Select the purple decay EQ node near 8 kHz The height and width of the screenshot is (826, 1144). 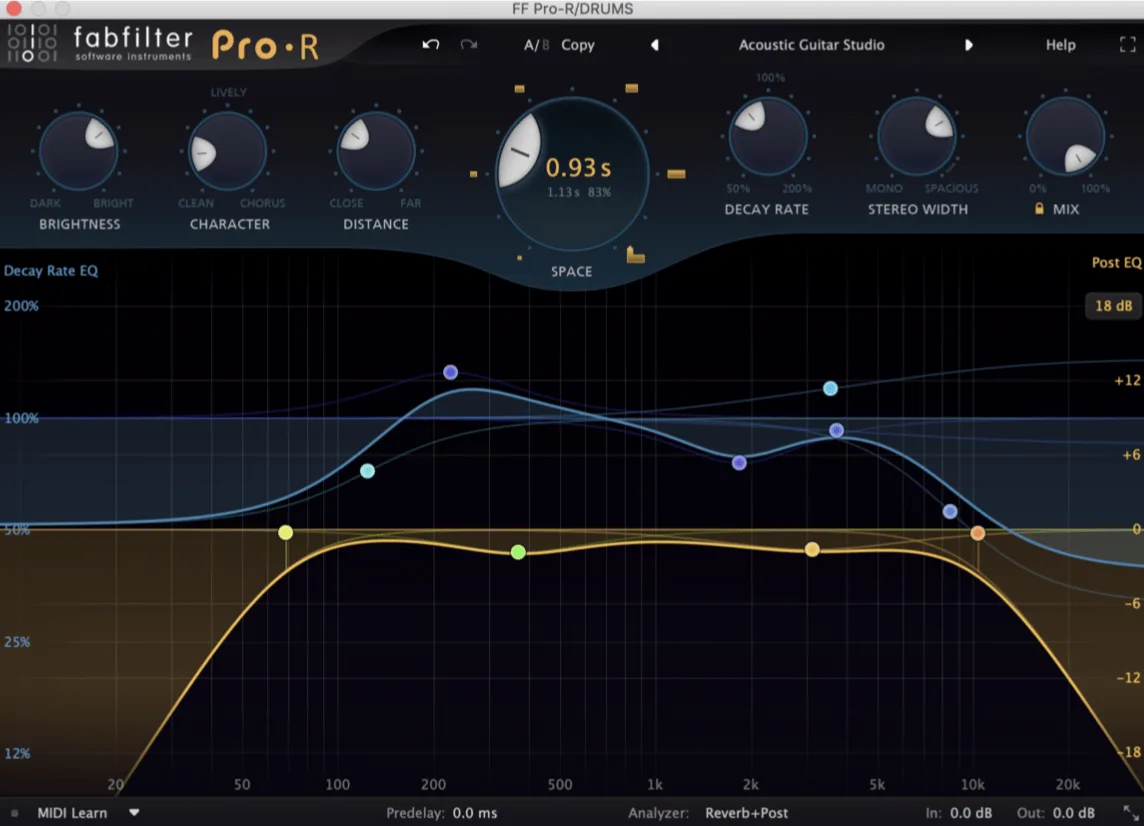(950, 512)
